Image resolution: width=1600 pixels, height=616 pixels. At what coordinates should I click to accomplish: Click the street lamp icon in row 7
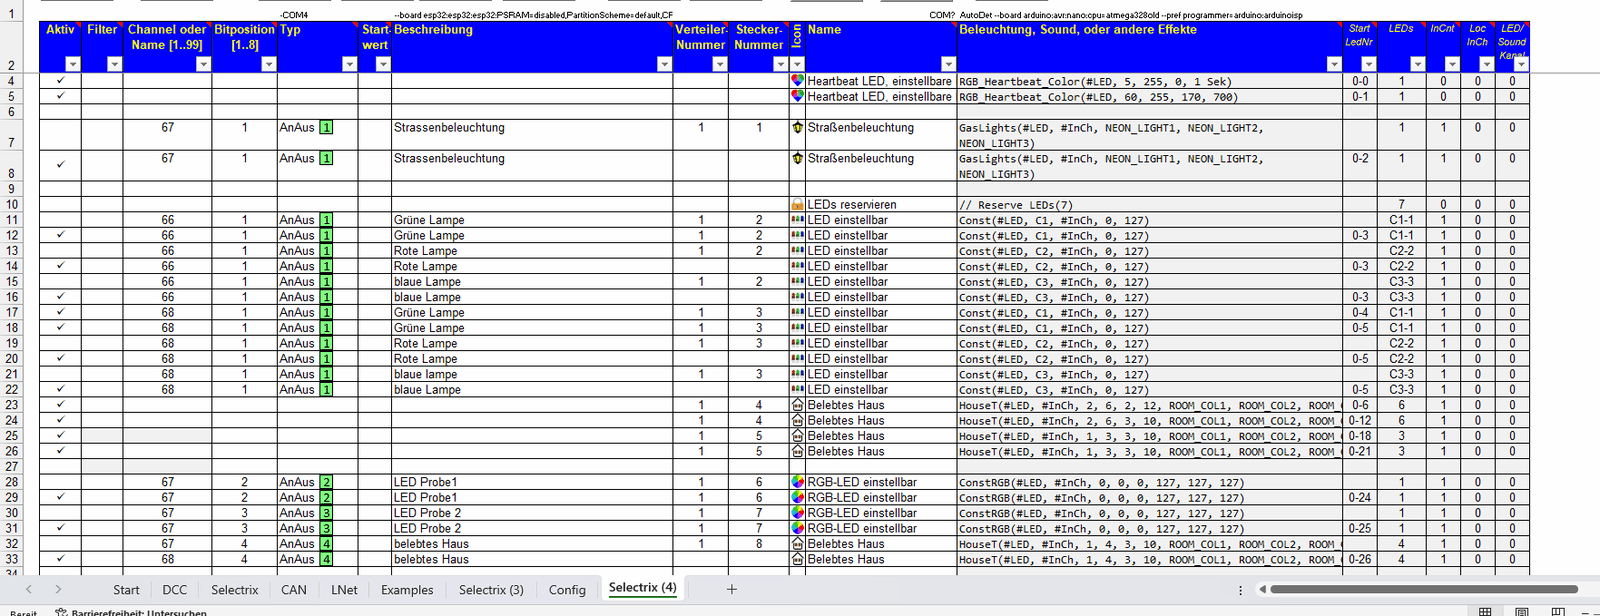point(797,128)
